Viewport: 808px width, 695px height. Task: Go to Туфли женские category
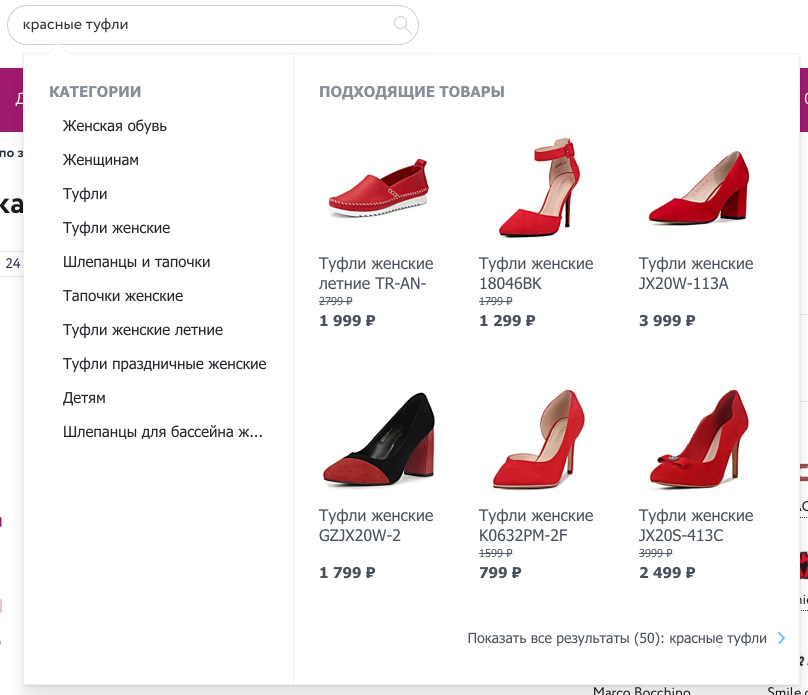116,228
